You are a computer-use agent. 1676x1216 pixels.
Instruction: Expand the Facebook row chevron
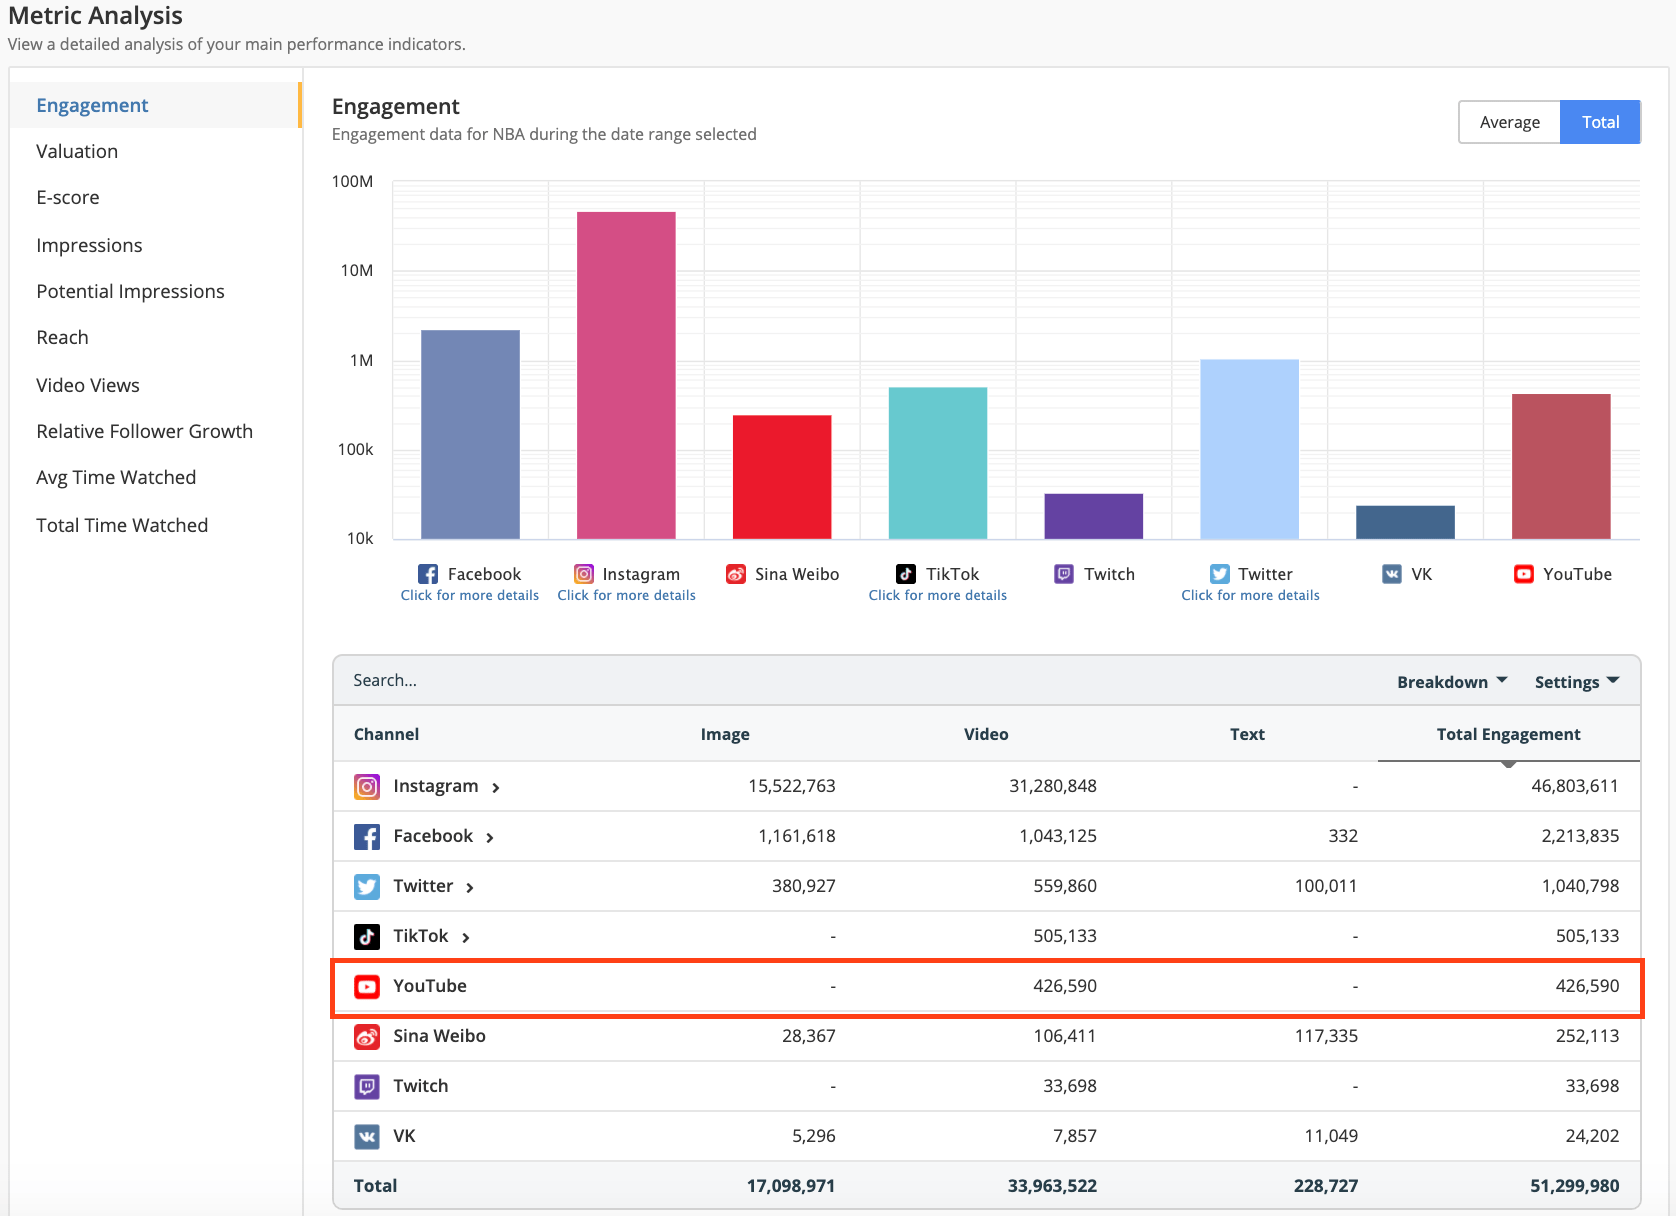[x=490, y=838]
